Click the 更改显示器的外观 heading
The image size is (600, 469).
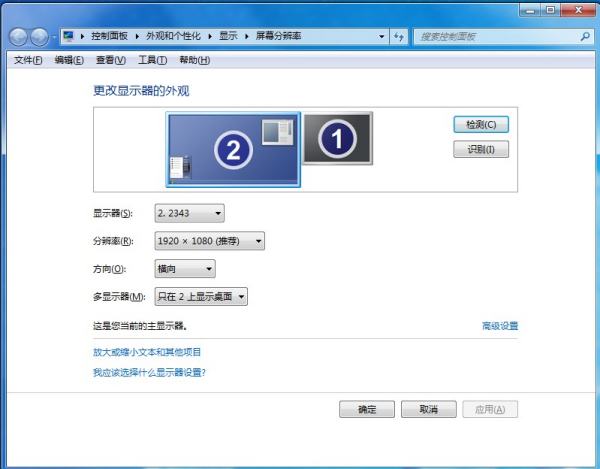[x=141, y=91]
